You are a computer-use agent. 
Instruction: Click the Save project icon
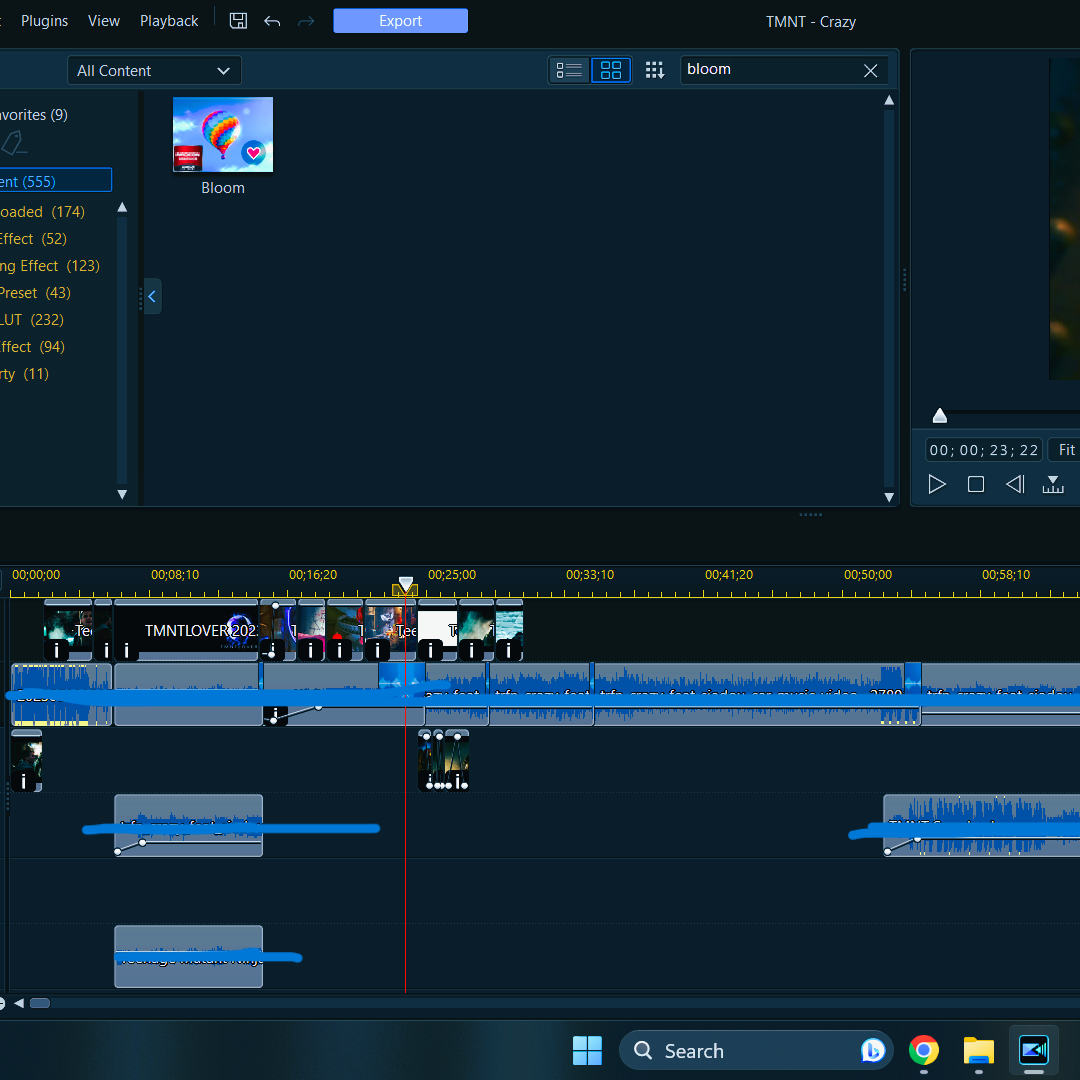click(238, 21)
